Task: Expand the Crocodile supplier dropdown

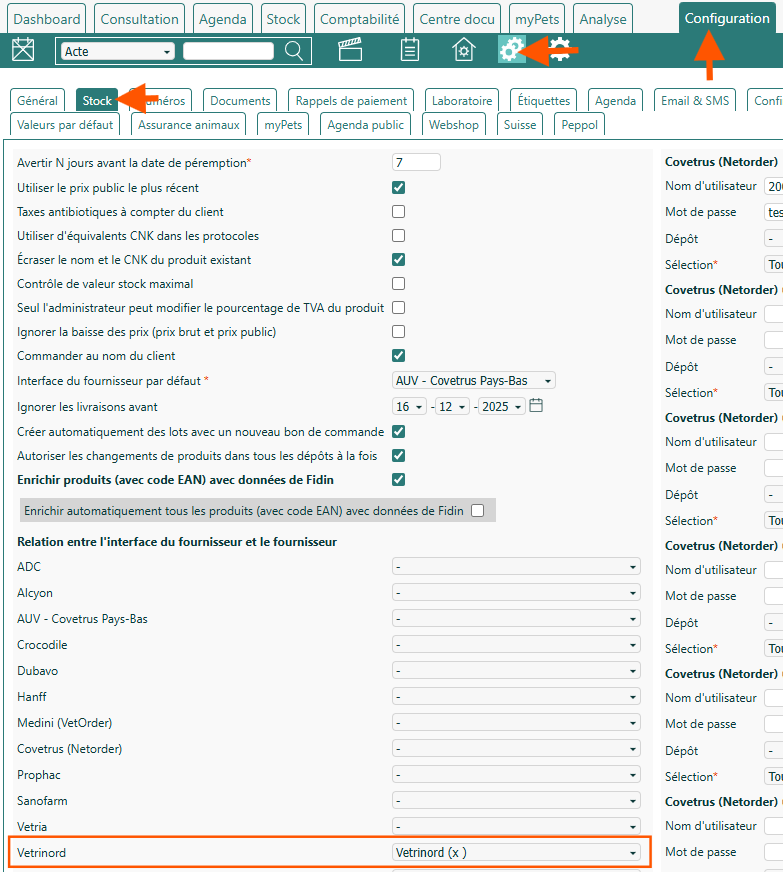Action: coord(516,645)
